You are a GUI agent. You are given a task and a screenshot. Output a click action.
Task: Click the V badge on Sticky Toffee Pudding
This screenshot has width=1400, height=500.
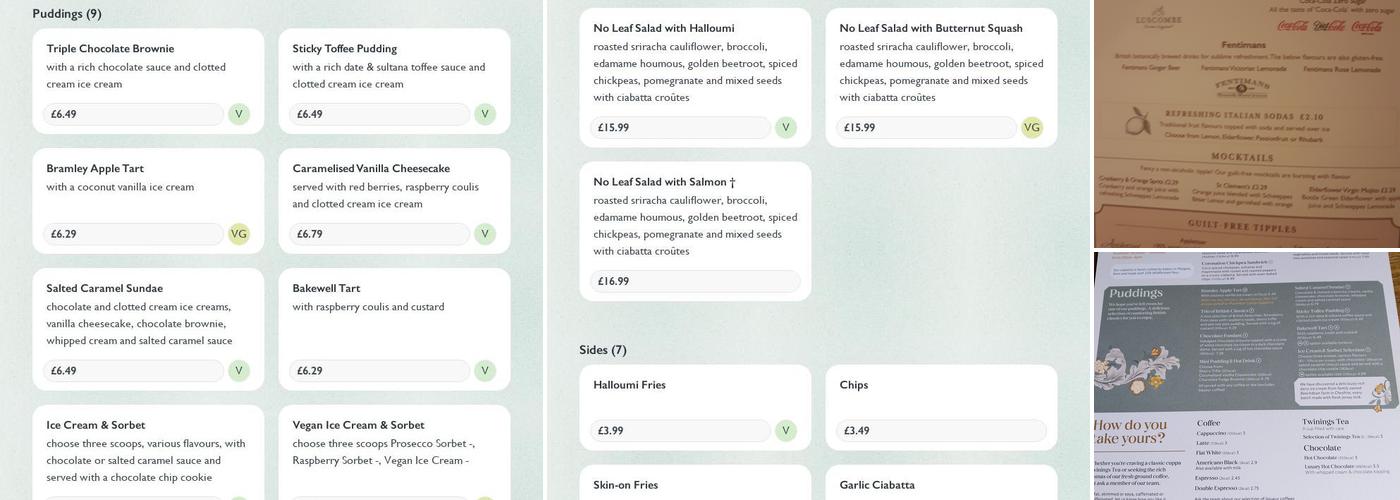pyautogui.click(x=485, y=114)
